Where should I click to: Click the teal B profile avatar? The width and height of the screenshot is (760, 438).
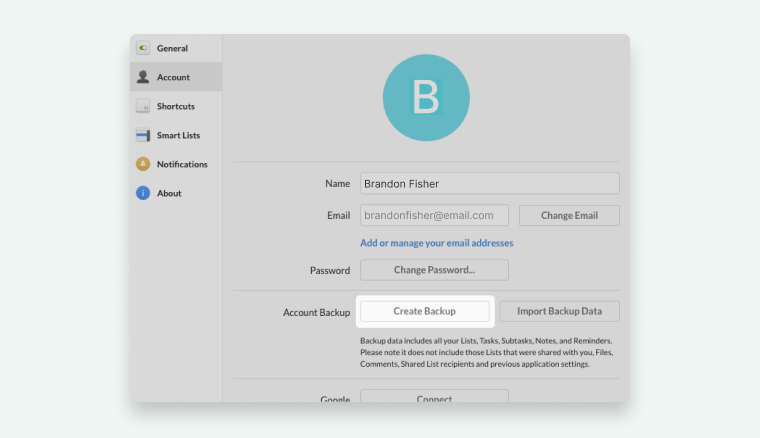(x=426, y=97)
